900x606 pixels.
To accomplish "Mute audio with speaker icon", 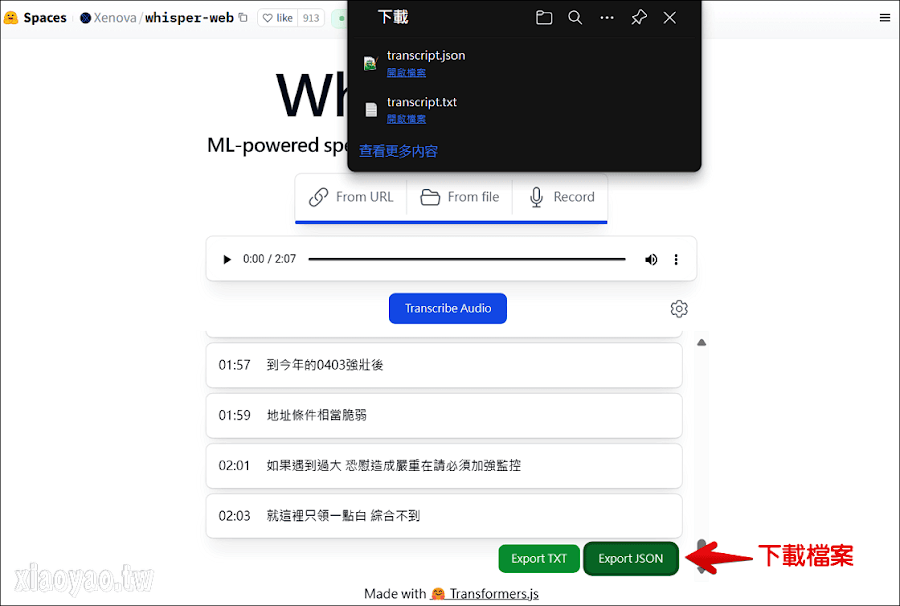I will point(651,259).
